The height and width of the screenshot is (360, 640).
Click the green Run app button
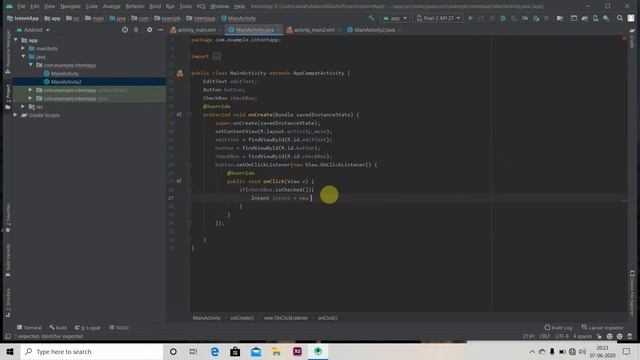pos(470,18)
